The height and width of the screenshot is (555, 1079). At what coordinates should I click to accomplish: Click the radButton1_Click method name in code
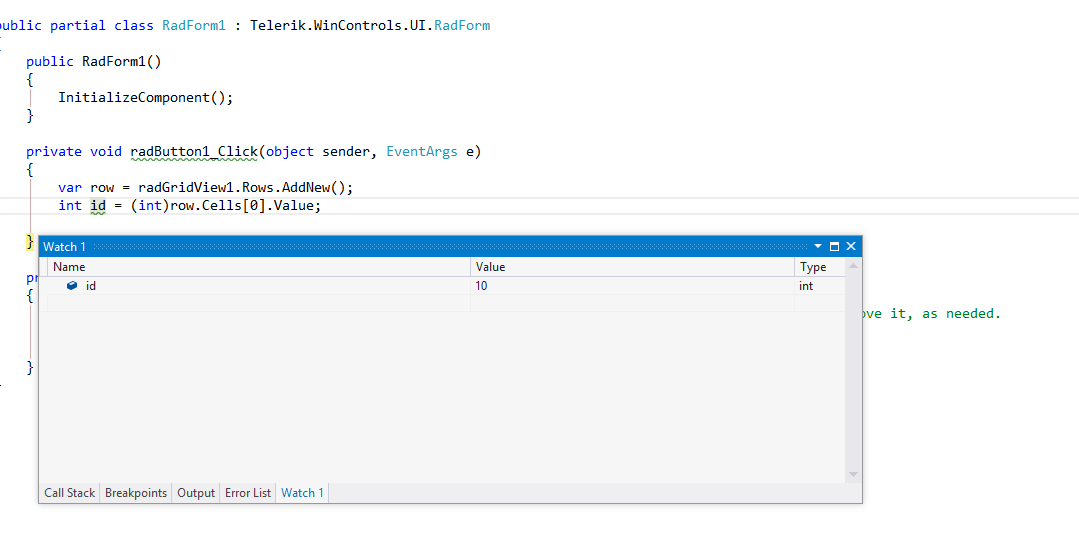pyautogui.click(x=194, y=152)
